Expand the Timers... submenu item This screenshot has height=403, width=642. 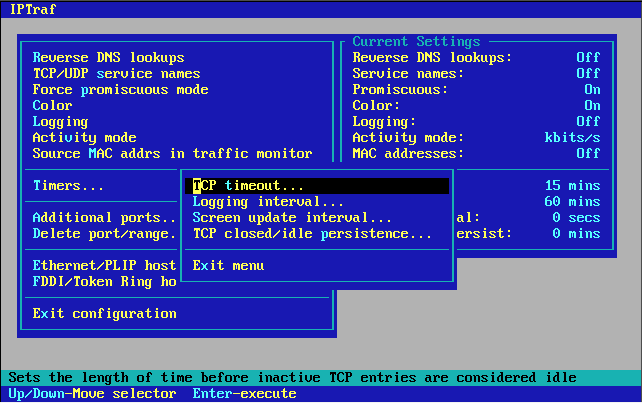coord(68,186)
